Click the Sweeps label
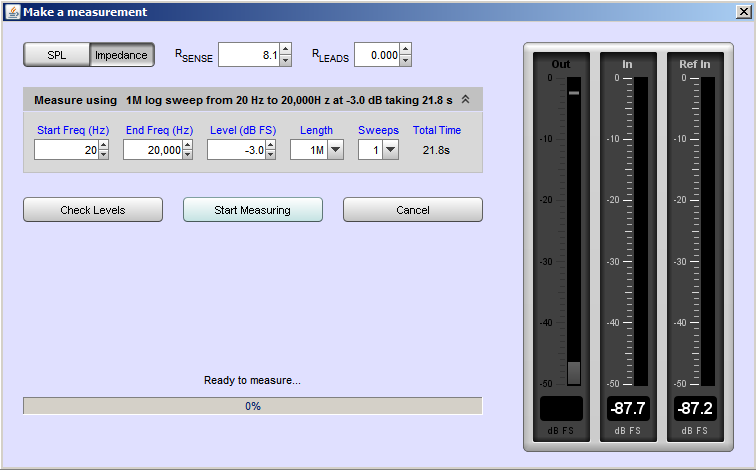756x470 pixels. [x=378, y=130]
